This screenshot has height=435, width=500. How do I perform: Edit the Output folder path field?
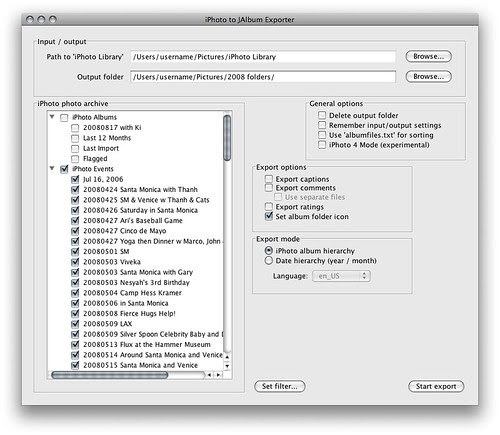coord(263,77)
